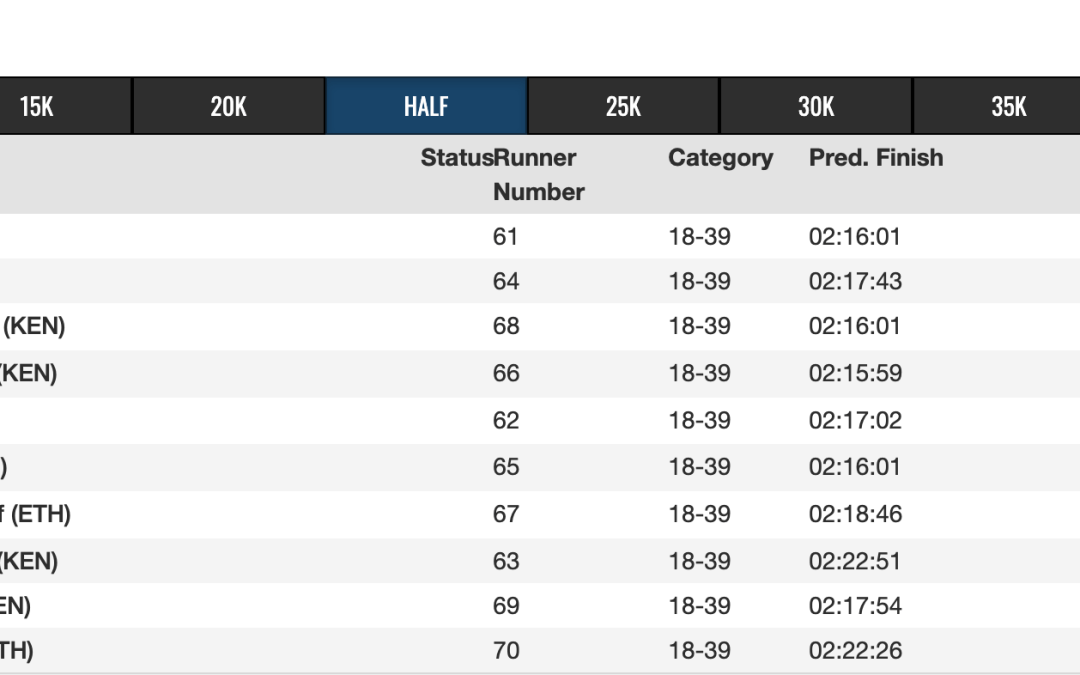Viewport: 1080px width, 675px height.
Task: Select predicted finish 02:17:02 for runner 62
Action: [x=855, y=420]
